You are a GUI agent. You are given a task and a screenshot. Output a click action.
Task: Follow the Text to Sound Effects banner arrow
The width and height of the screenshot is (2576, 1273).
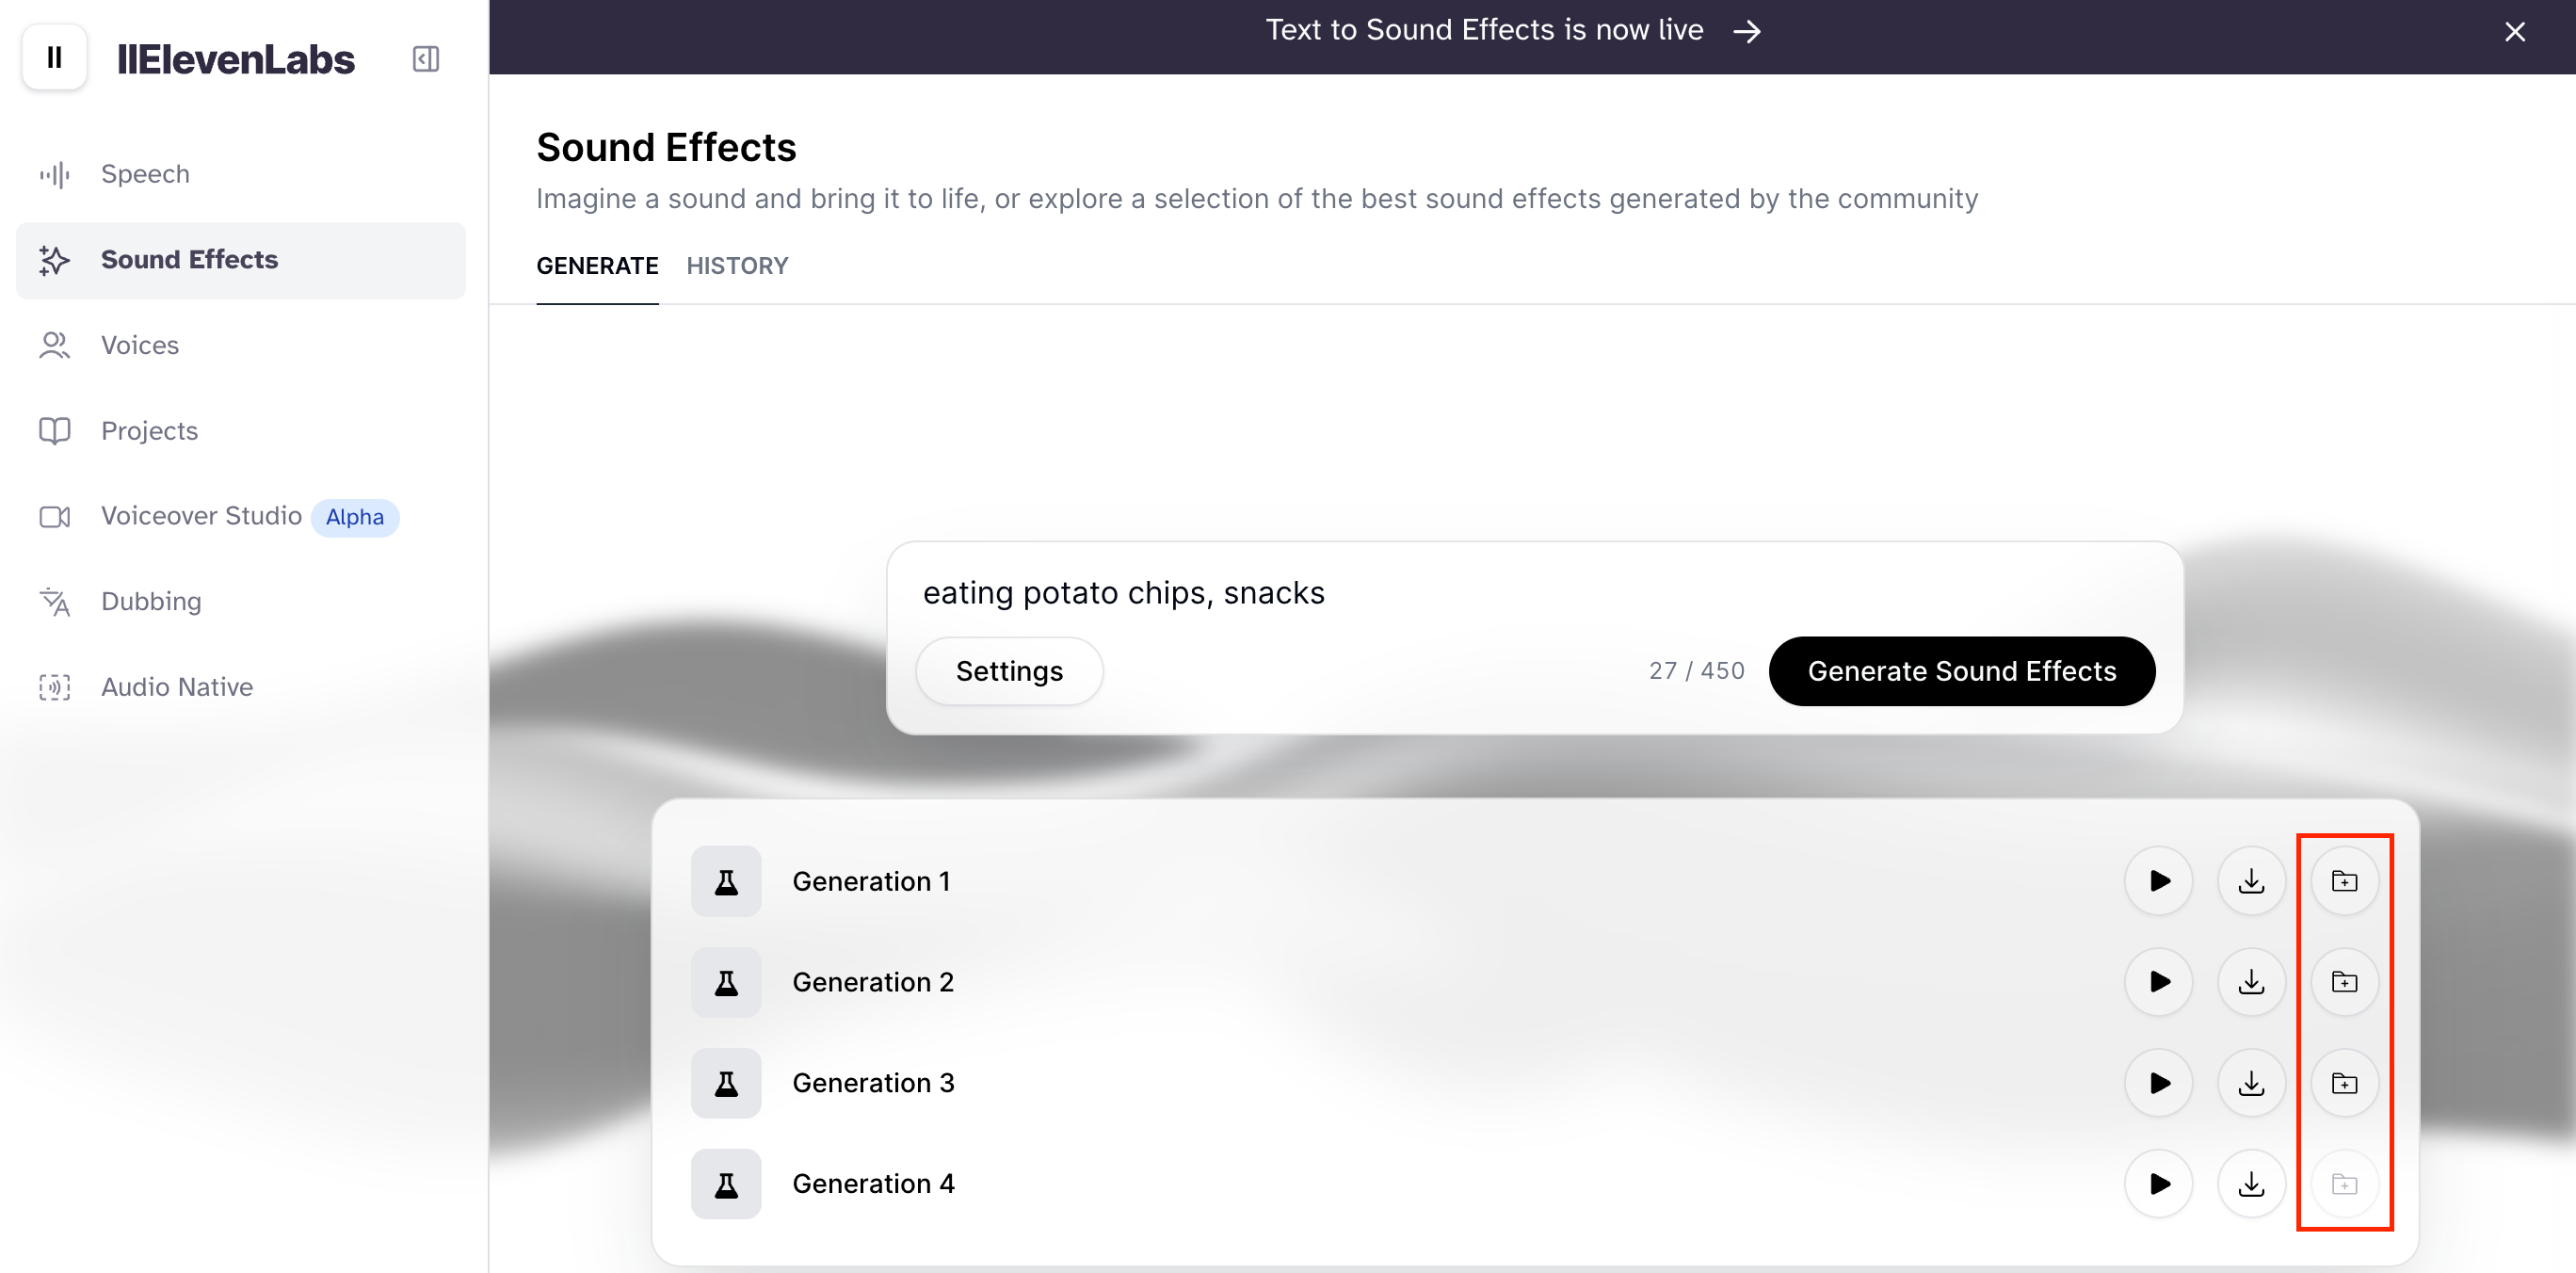pyautogui.click(x=1746, y=31)
